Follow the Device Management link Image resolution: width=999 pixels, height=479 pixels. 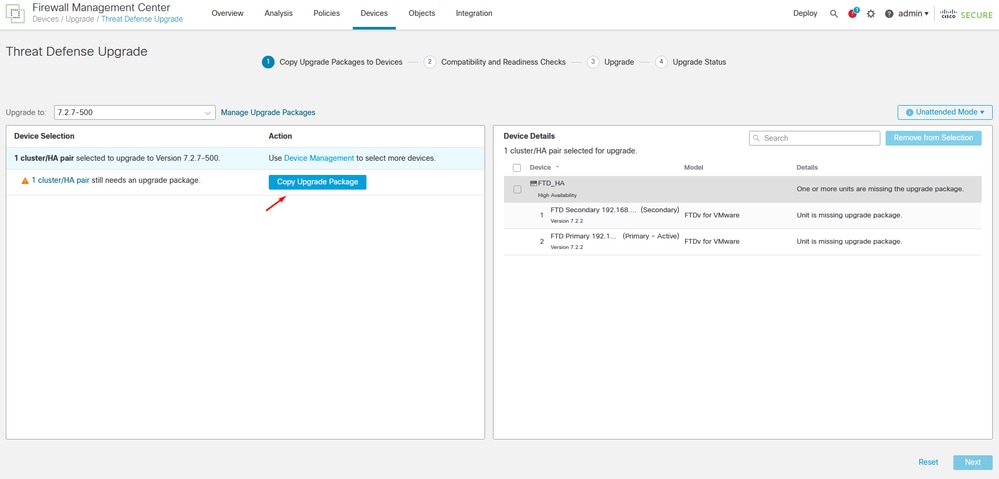[319, 158]
